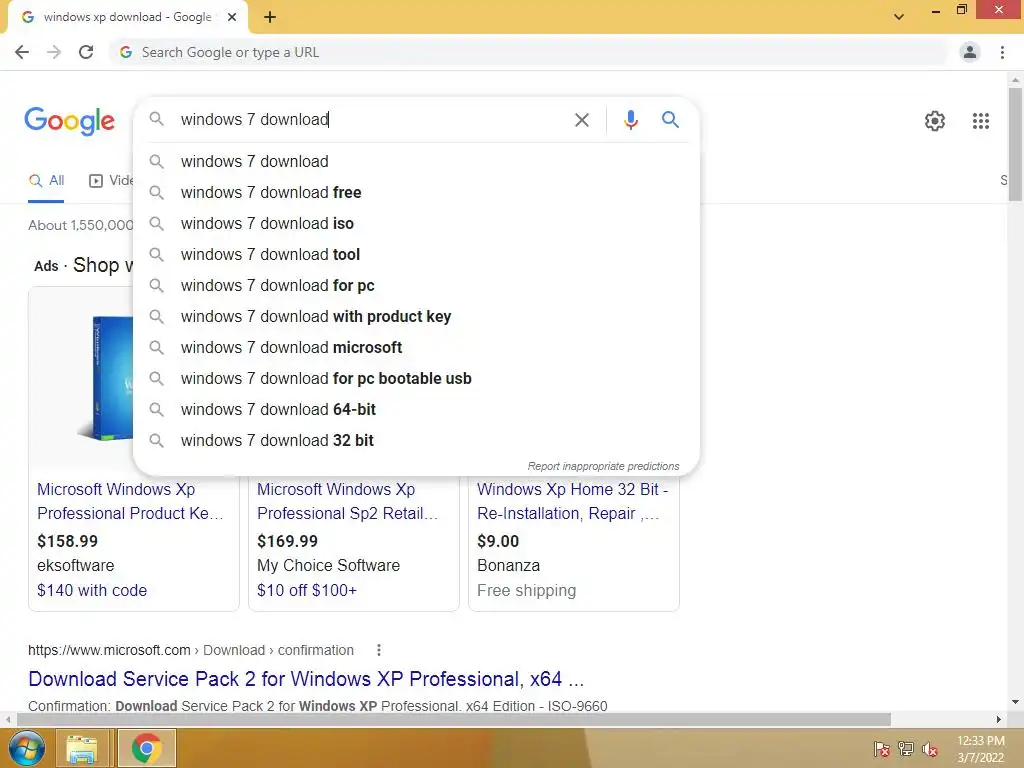Open Action Center flag tray icon
This screenshot has width=1024, height=768.
pos(882,749)
